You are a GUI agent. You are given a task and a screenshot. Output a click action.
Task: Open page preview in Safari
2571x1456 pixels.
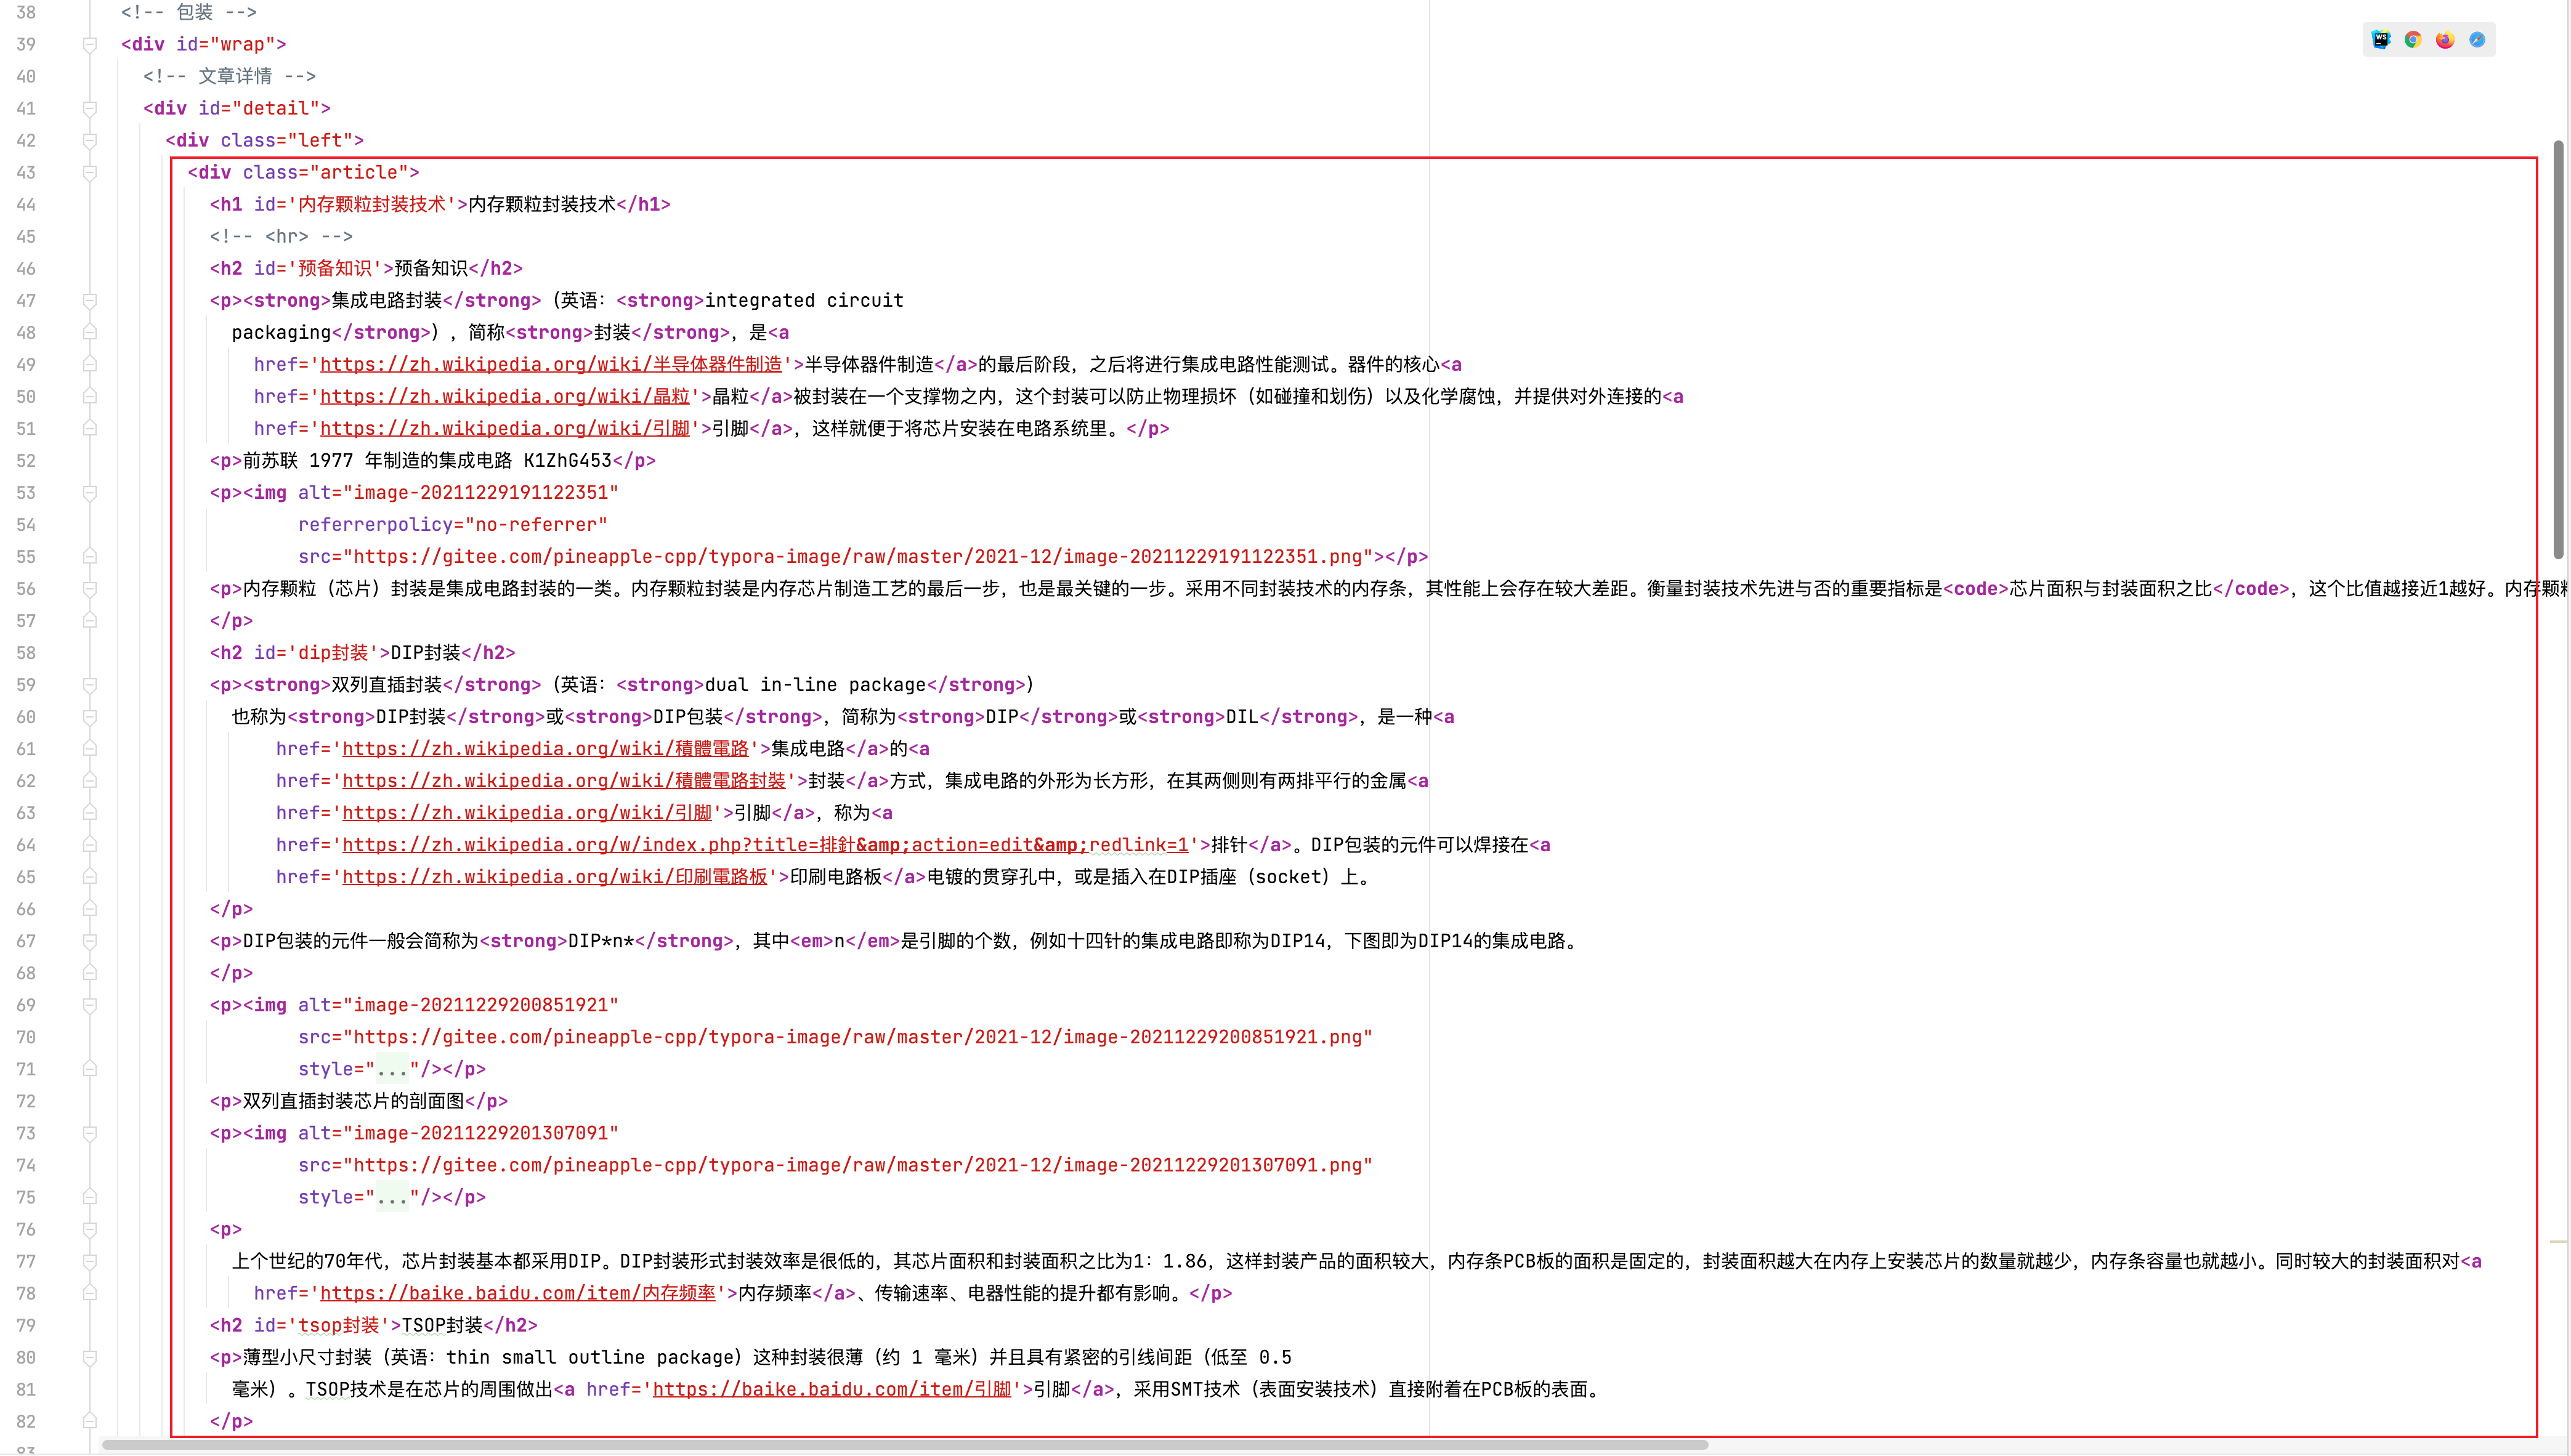2477,40
